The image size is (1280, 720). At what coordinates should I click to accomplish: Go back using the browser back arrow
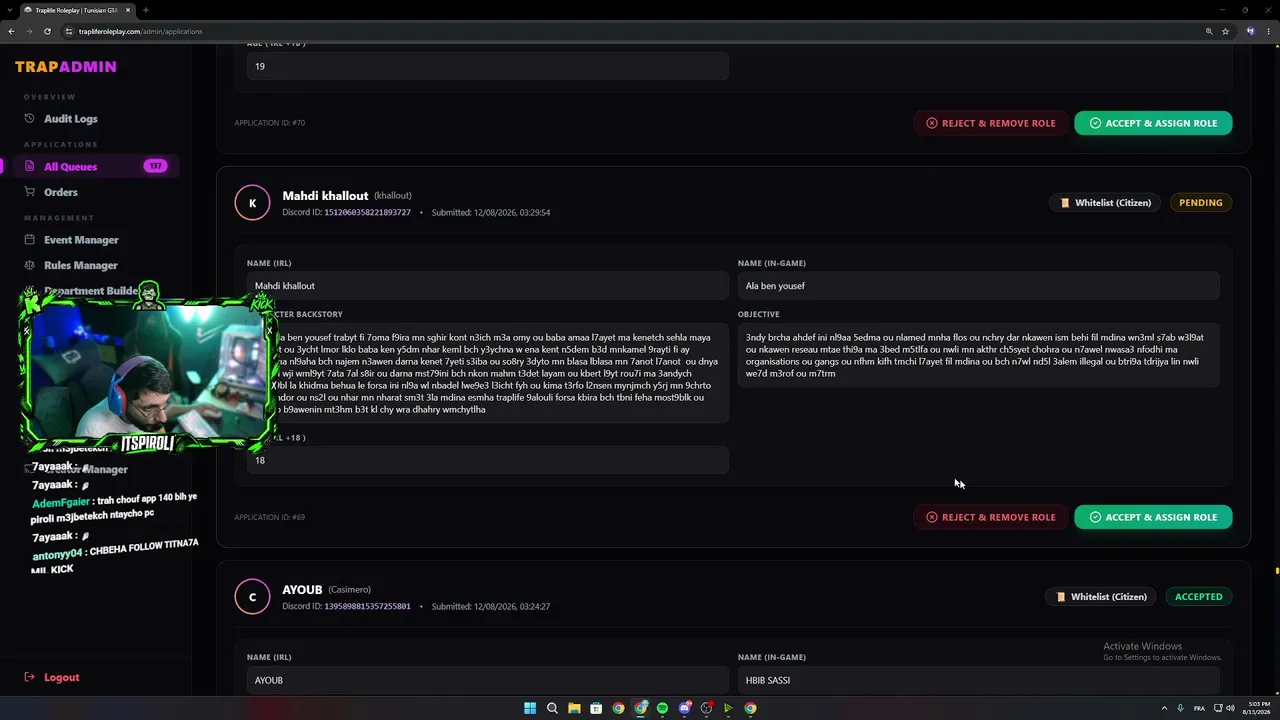click(x=11, y=31)
